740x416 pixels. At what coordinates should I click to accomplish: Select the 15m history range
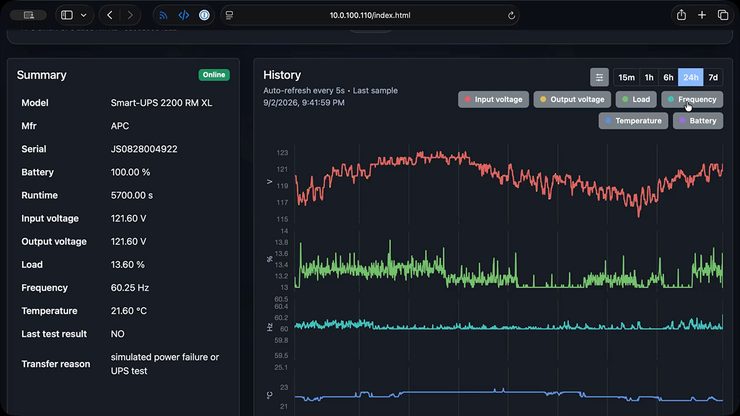tap(626, 77)
